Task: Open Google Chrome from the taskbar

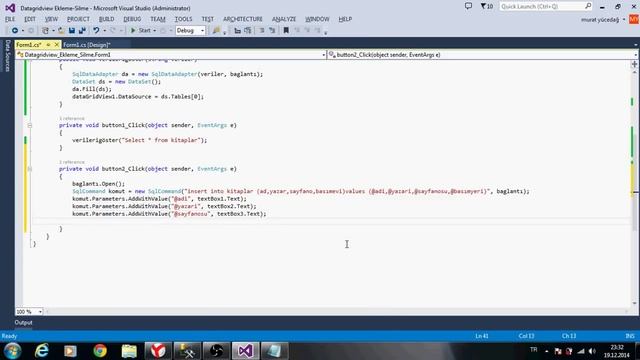Action: [x=100, y=351]
